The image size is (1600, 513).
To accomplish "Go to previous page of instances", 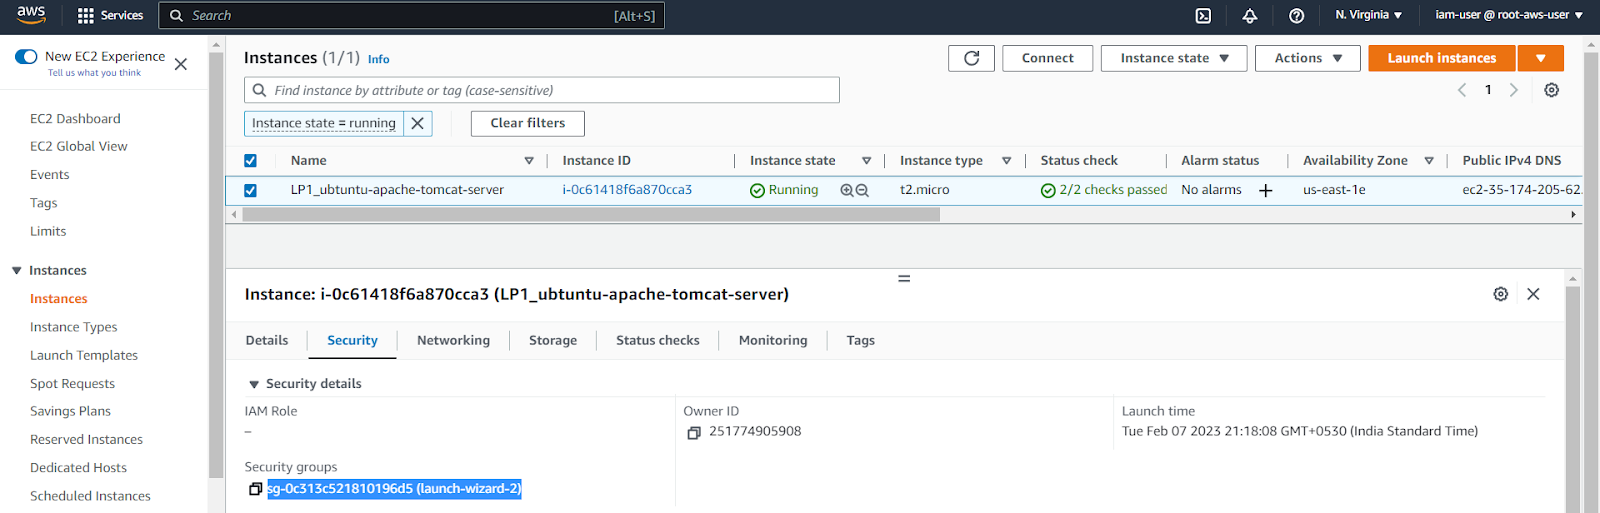I will click(x=1462, y=90).
